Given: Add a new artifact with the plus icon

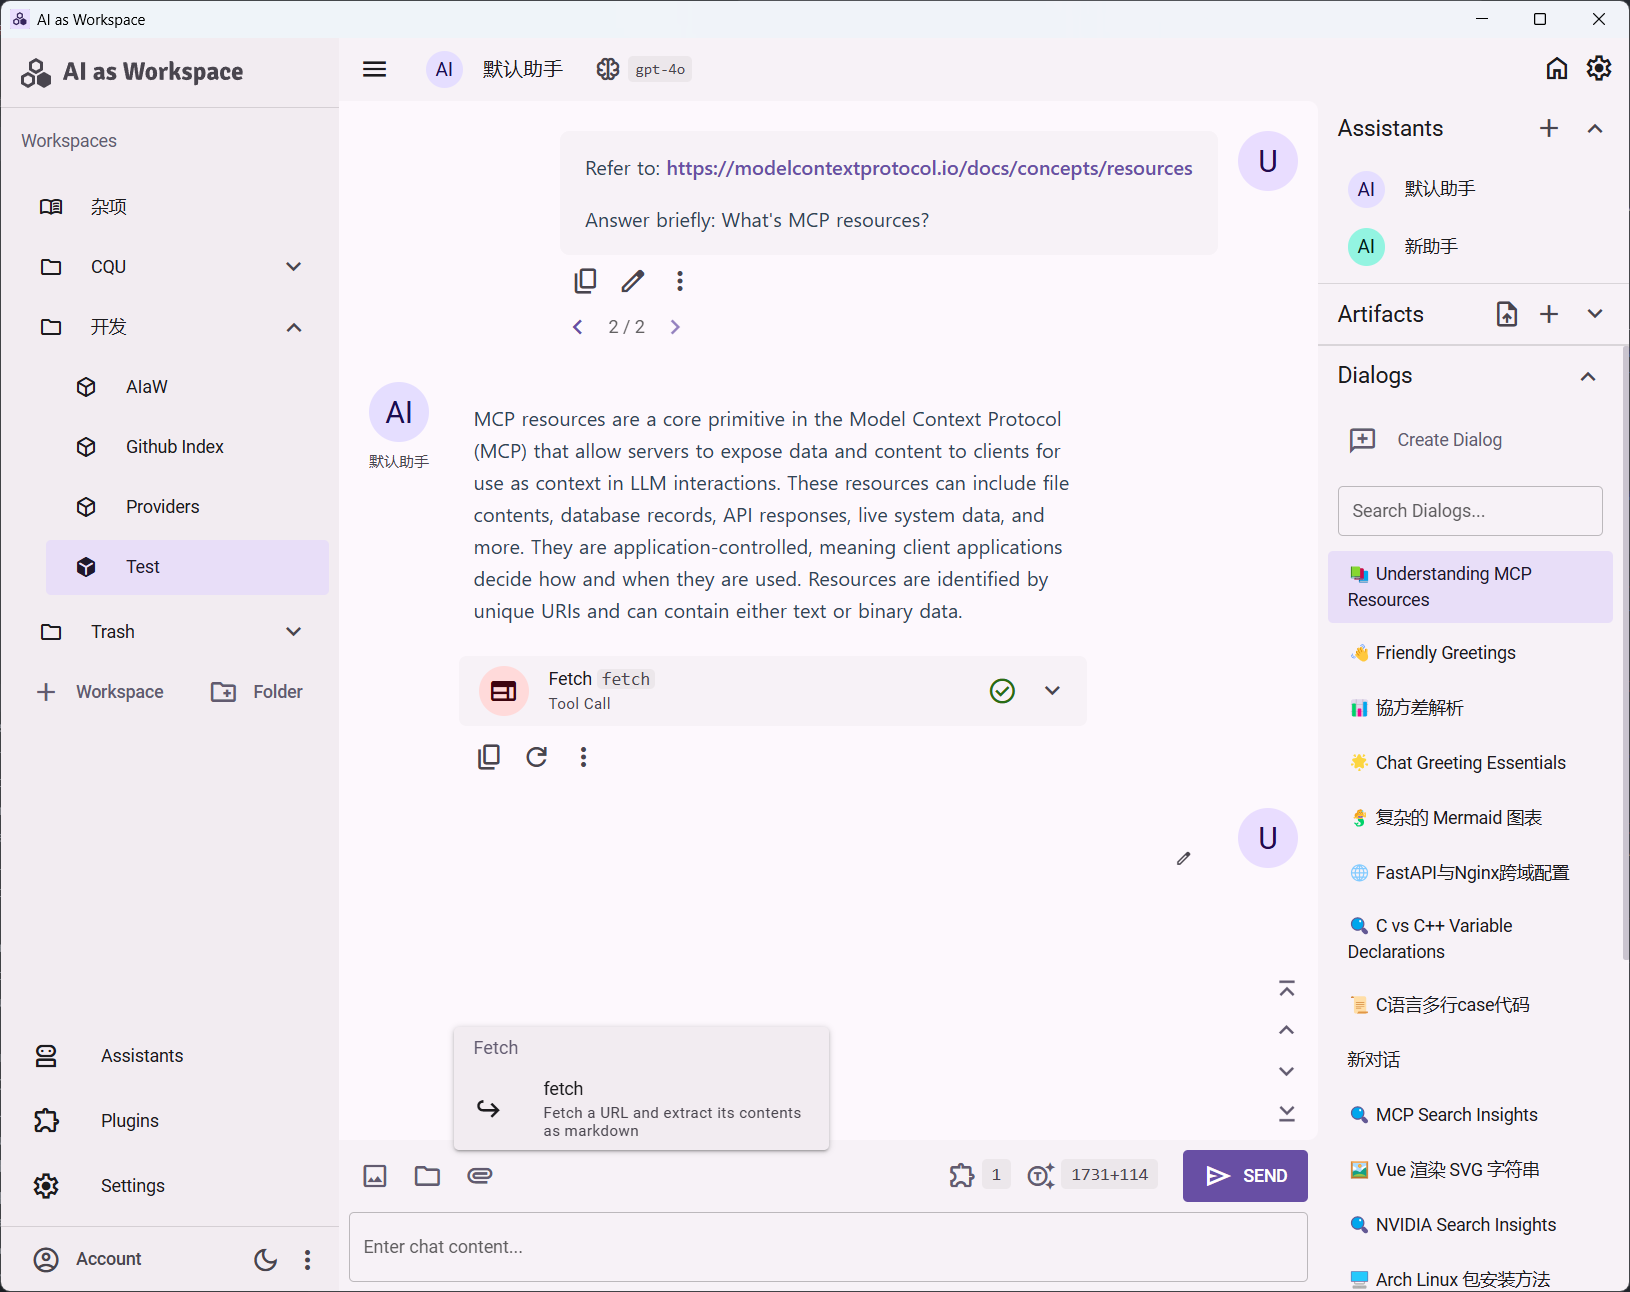Looking at the screenshot, I should [1549, 314].
